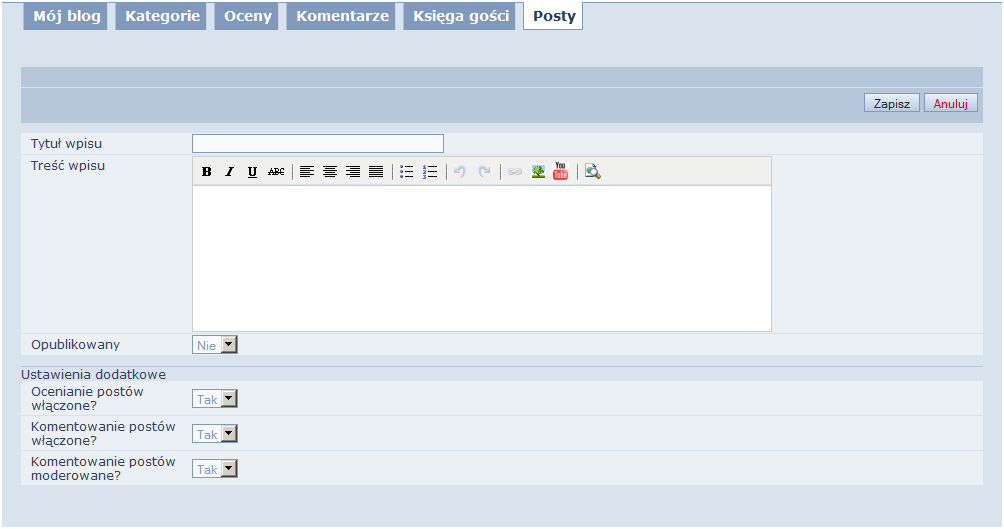Click the Anuluj button
The image size is (1004, 529).
(x=950, y=103)
